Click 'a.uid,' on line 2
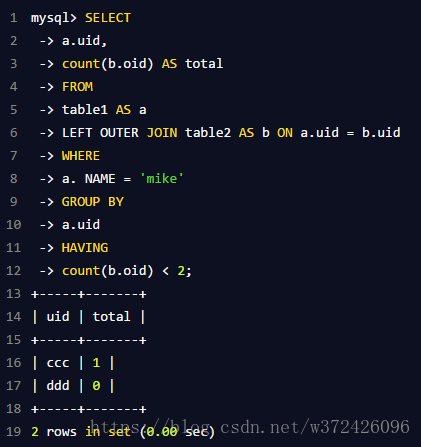 [84, 41]
